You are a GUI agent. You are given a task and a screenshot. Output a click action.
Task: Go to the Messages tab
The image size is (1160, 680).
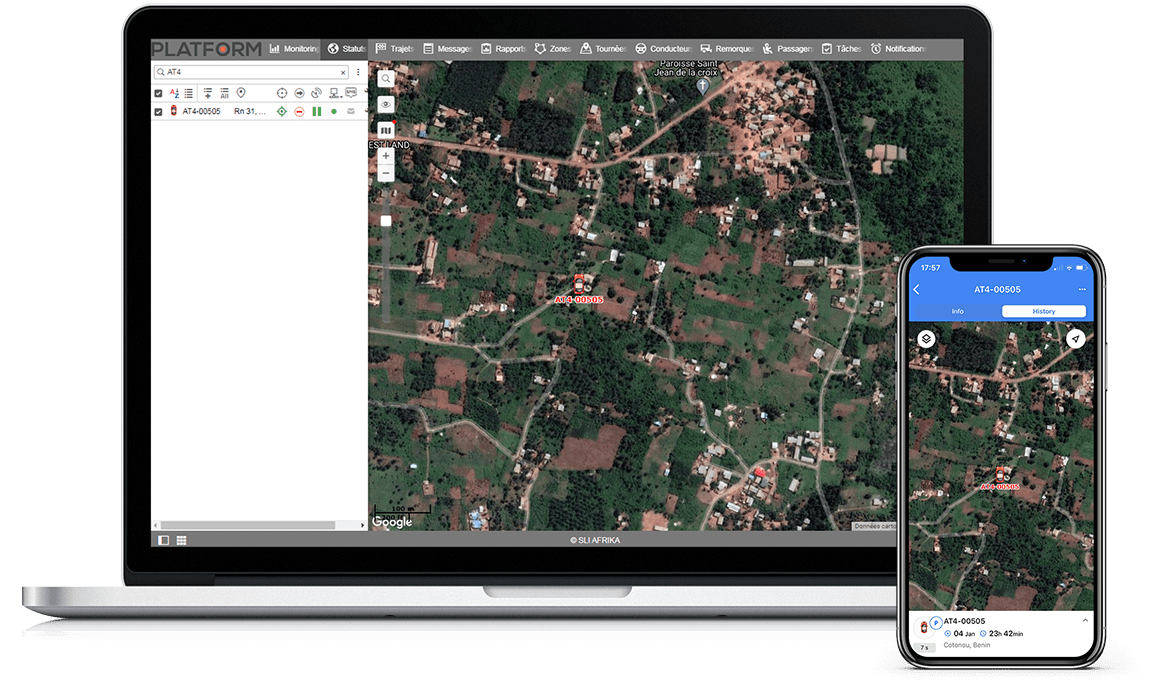[x=447, y=49]
